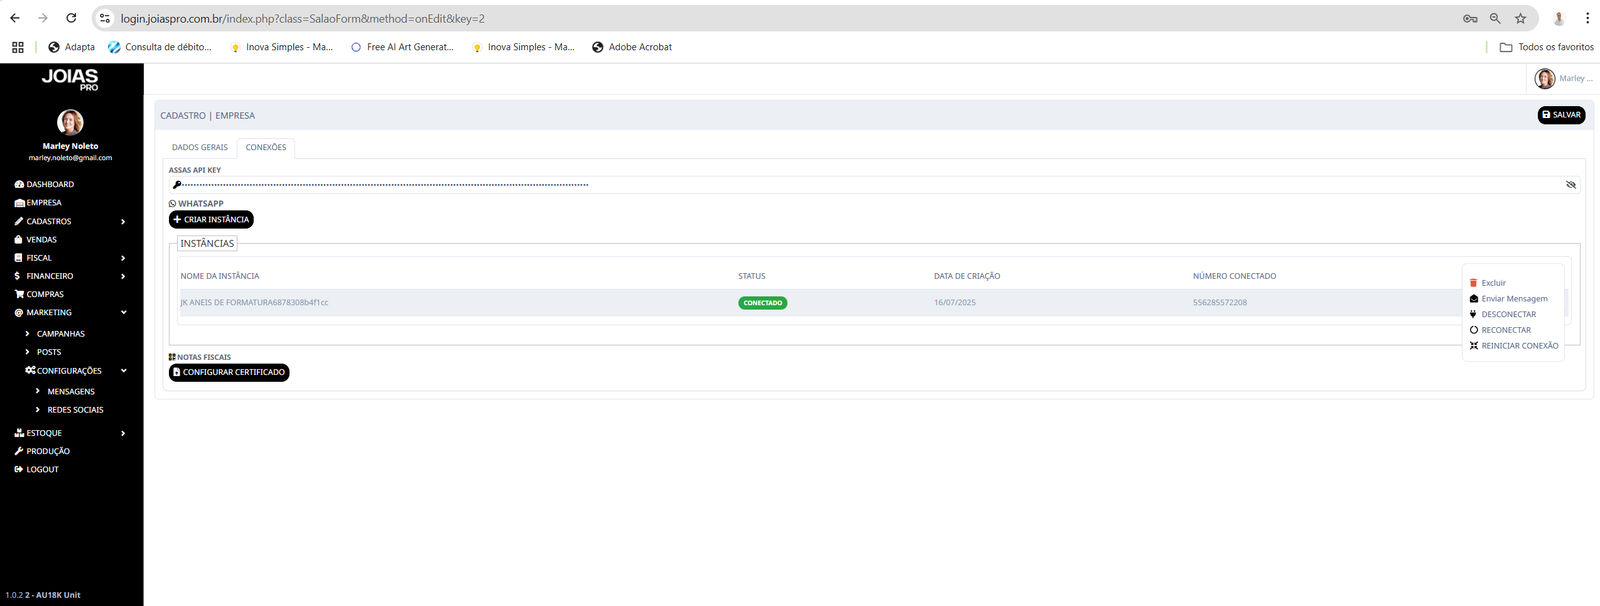
Task: Switch to the Dados Gerais tab
Action: (200, 148)
